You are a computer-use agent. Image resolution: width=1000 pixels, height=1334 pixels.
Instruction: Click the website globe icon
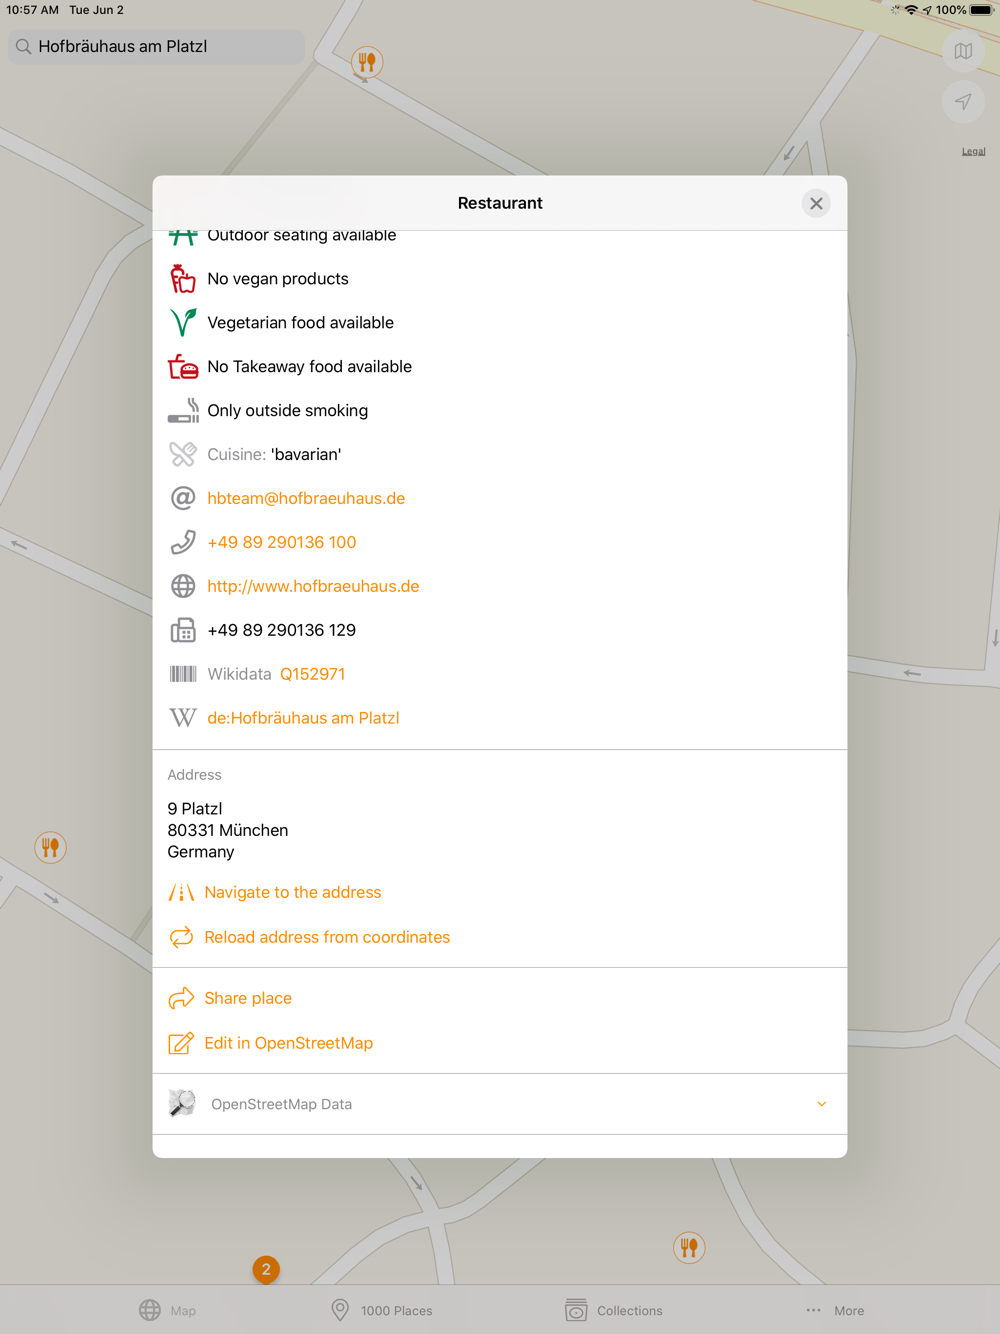(183, 586)
